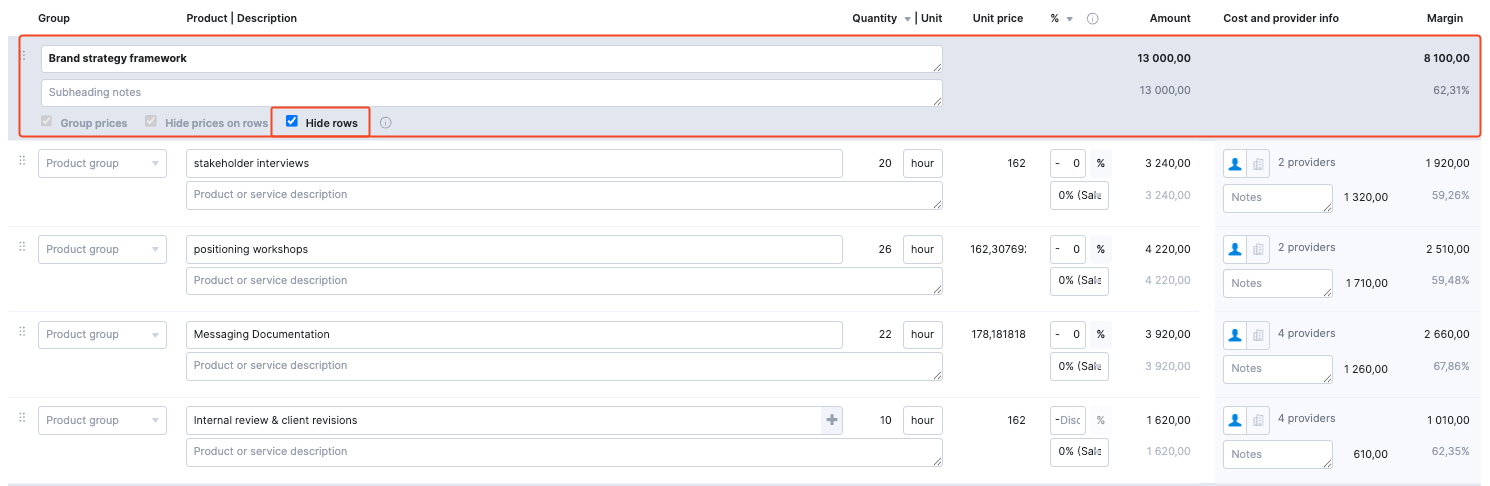Toggle the Group prices checkbox
Image resolution: width=1490 pixels, height=486 pixels.
point(46,122)
